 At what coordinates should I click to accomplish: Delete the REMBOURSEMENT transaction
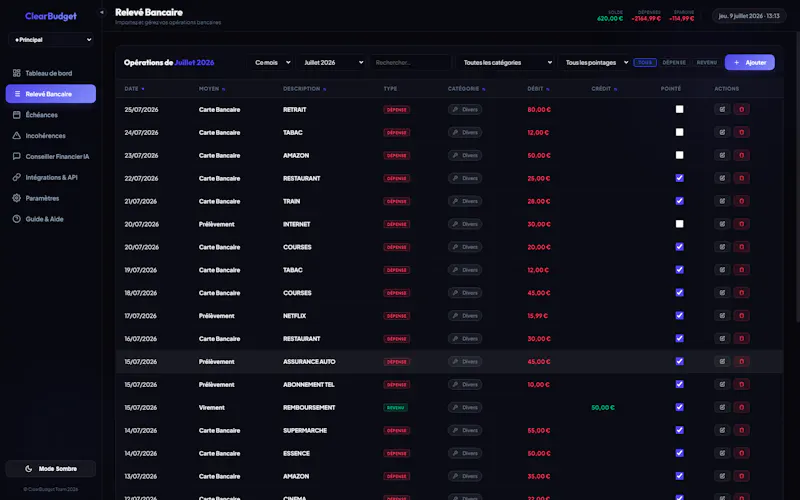(x=741, y=407)
